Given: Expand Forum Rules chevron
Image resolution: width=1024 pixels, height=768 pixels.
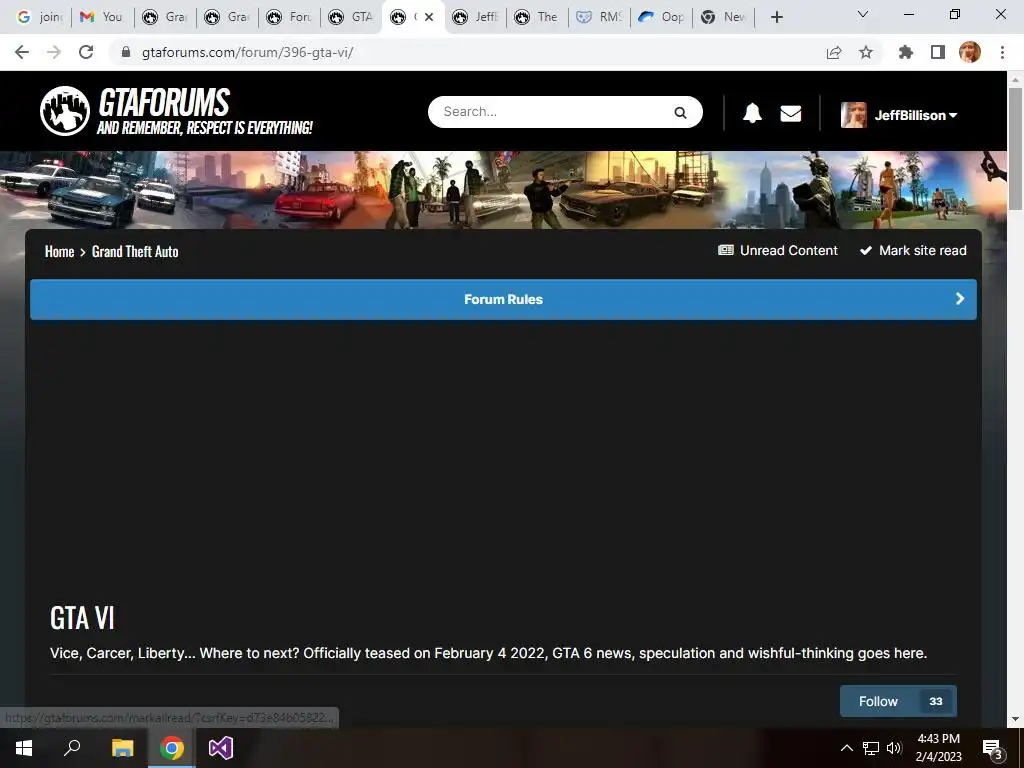Looking at the screenshot, I should (x=960, y=298).
